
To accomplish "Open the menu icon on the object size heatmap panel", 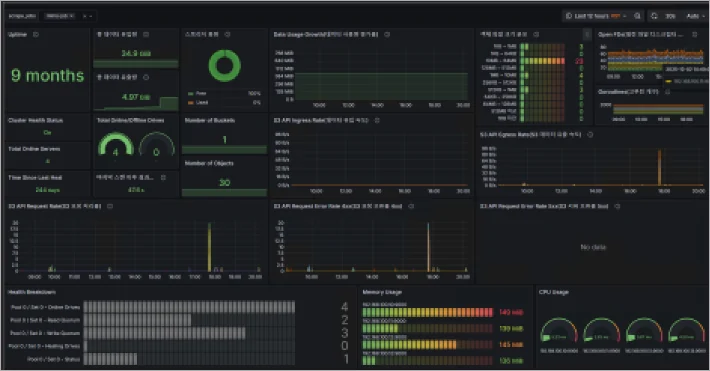I will 587,34.
